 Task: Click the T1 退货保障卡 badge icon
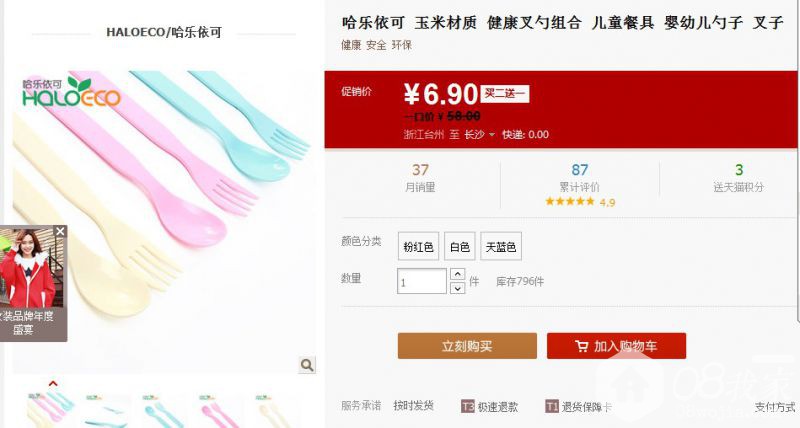coord(552,407)
